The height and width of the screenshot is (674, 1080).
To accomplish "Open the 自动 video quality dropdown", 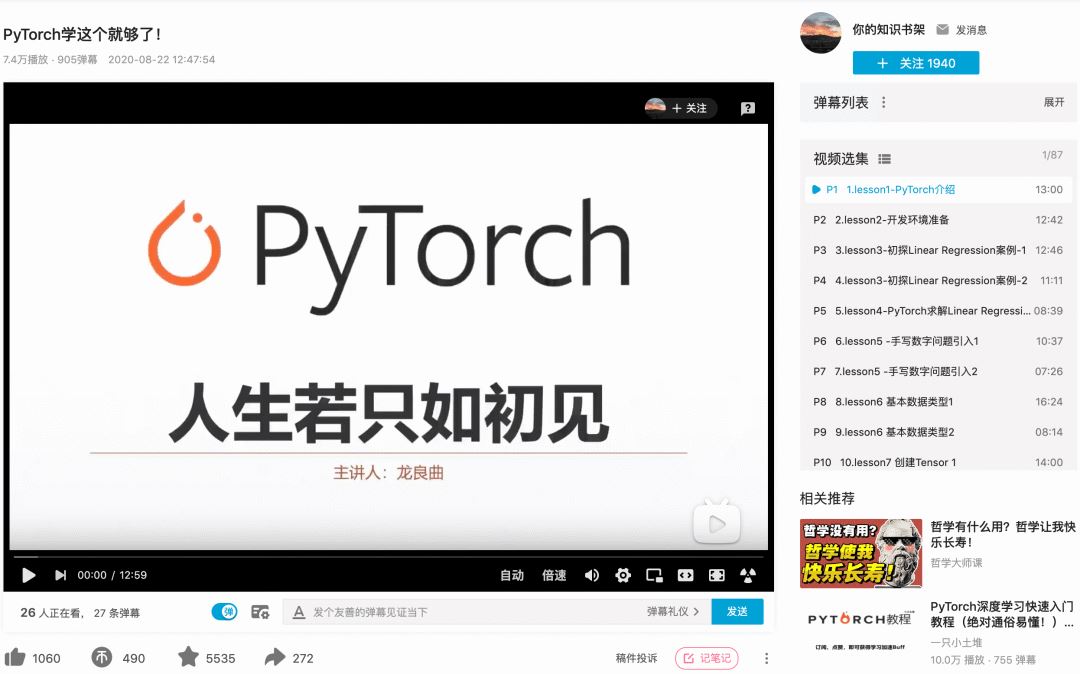I will click(513, 575).
